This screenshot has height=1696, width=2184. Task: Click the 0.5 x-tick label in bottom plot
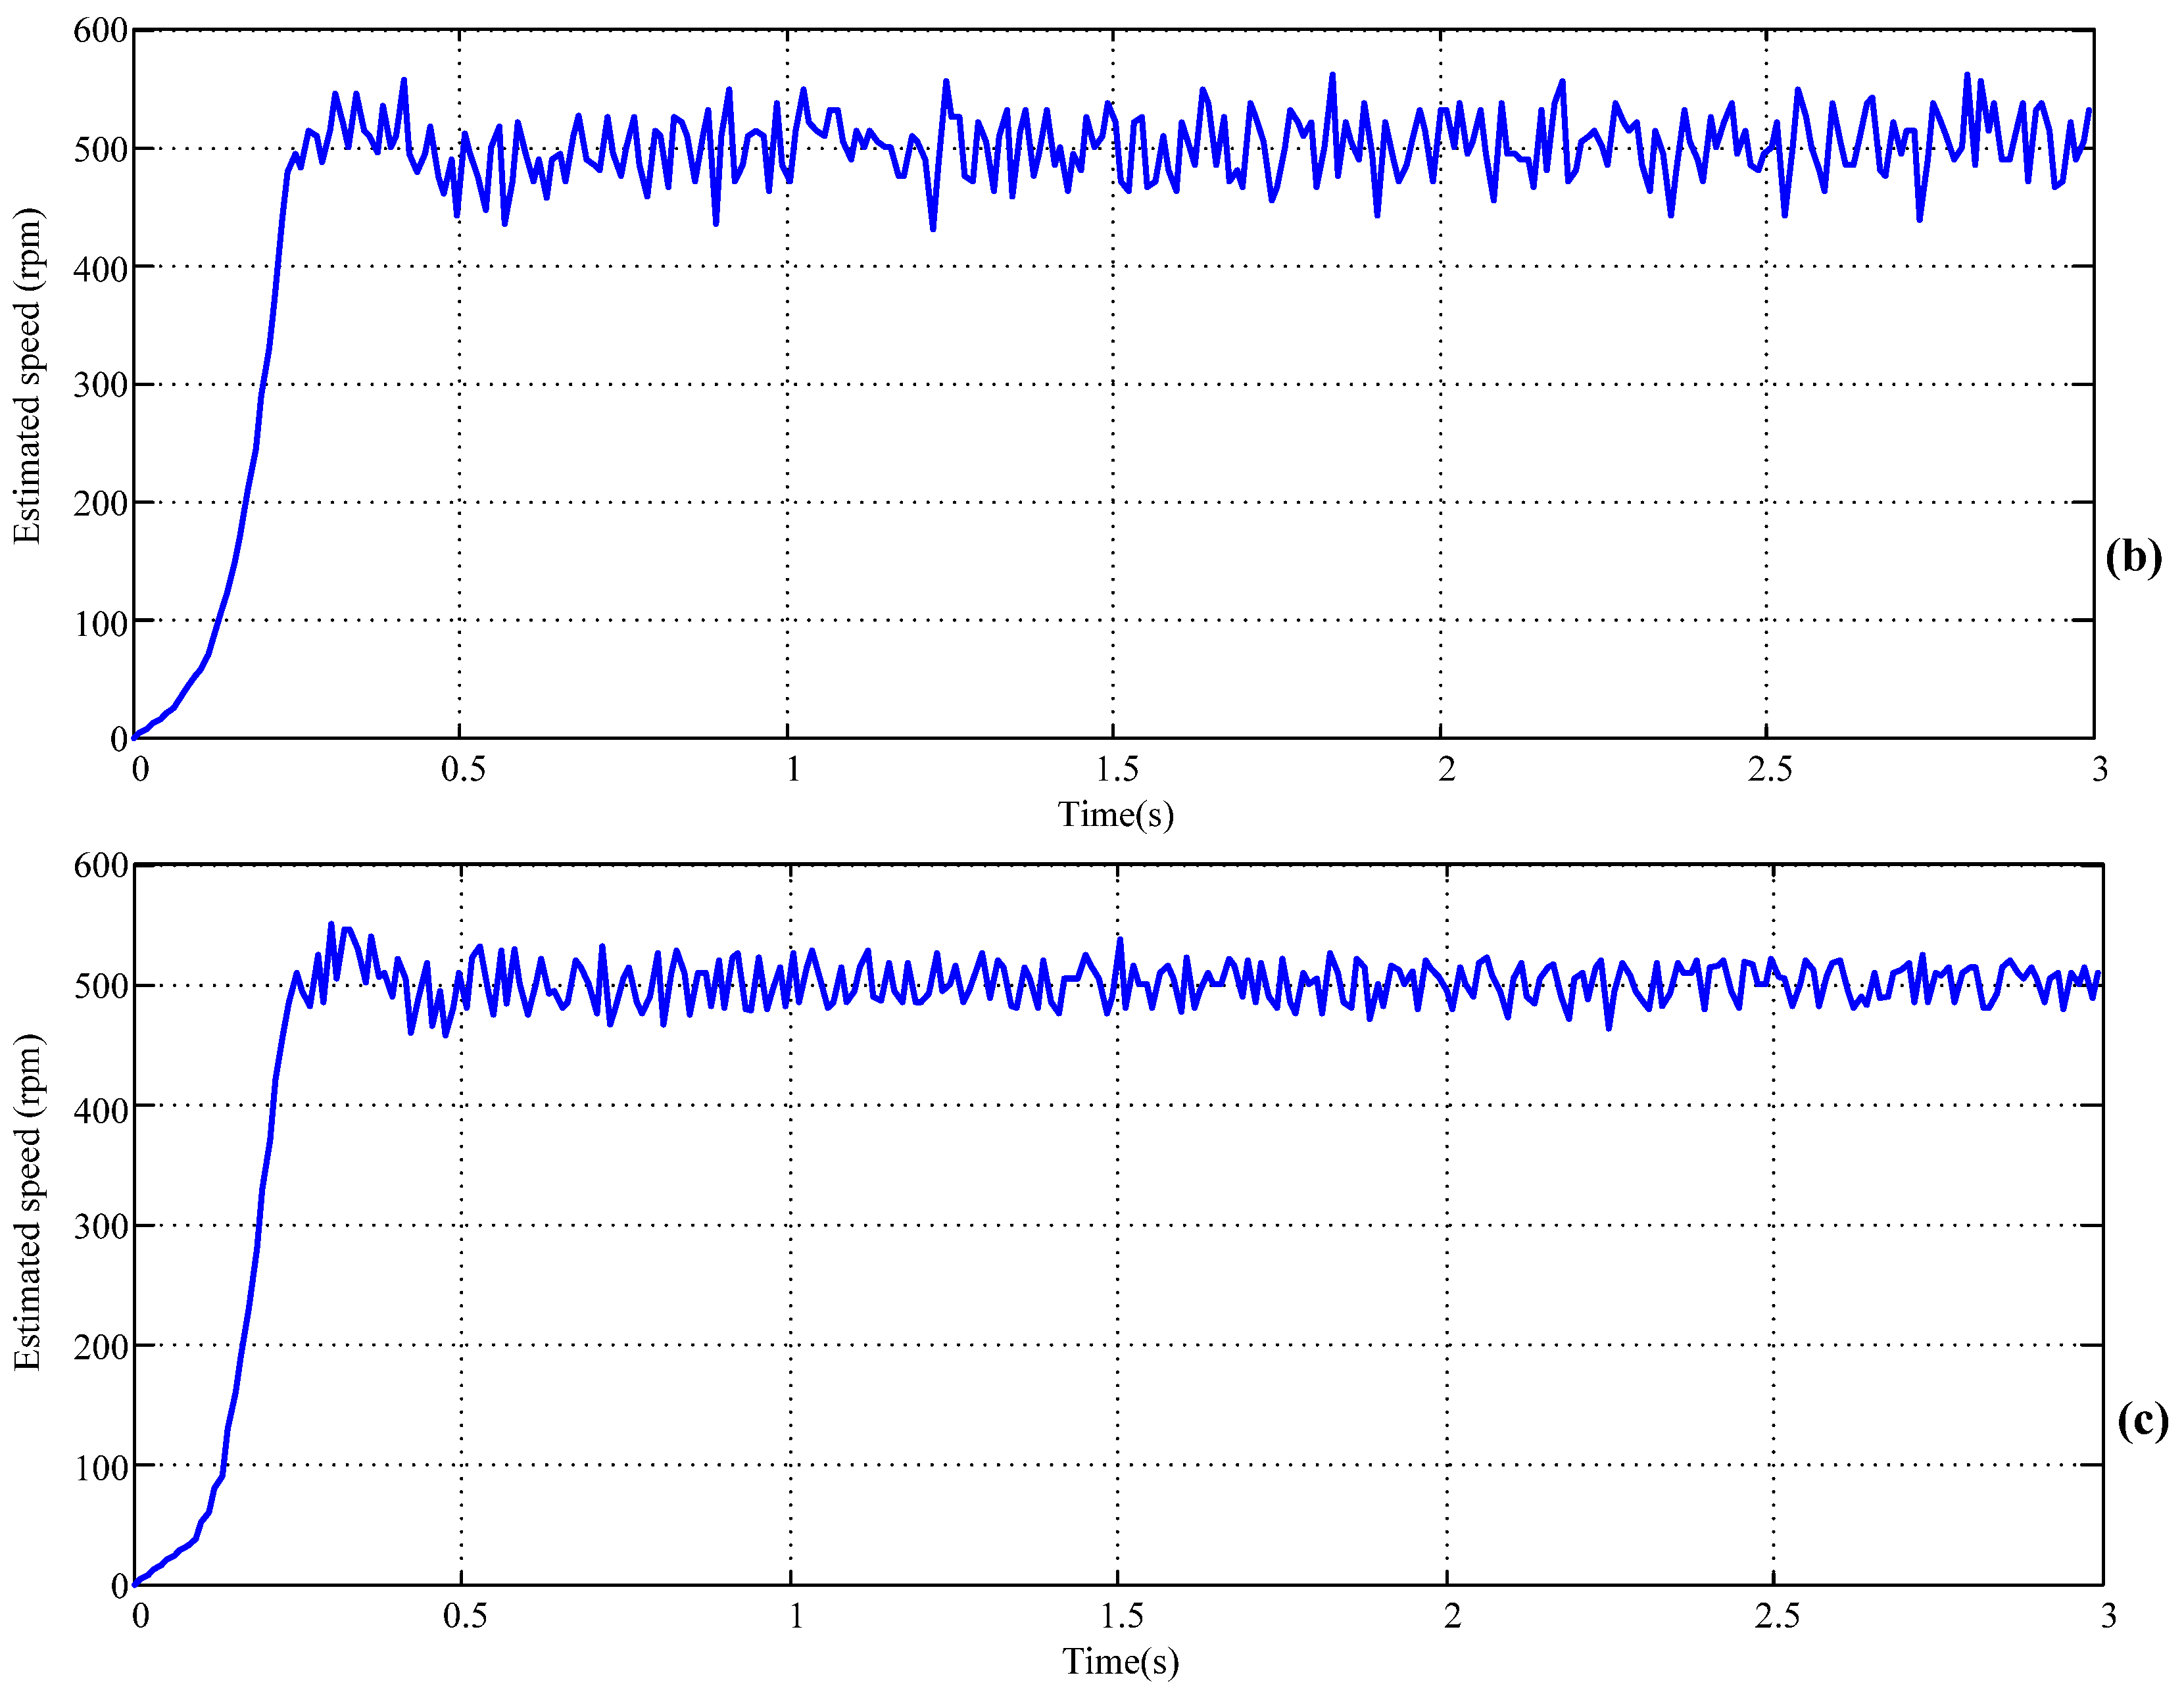tap(465, 1616)
